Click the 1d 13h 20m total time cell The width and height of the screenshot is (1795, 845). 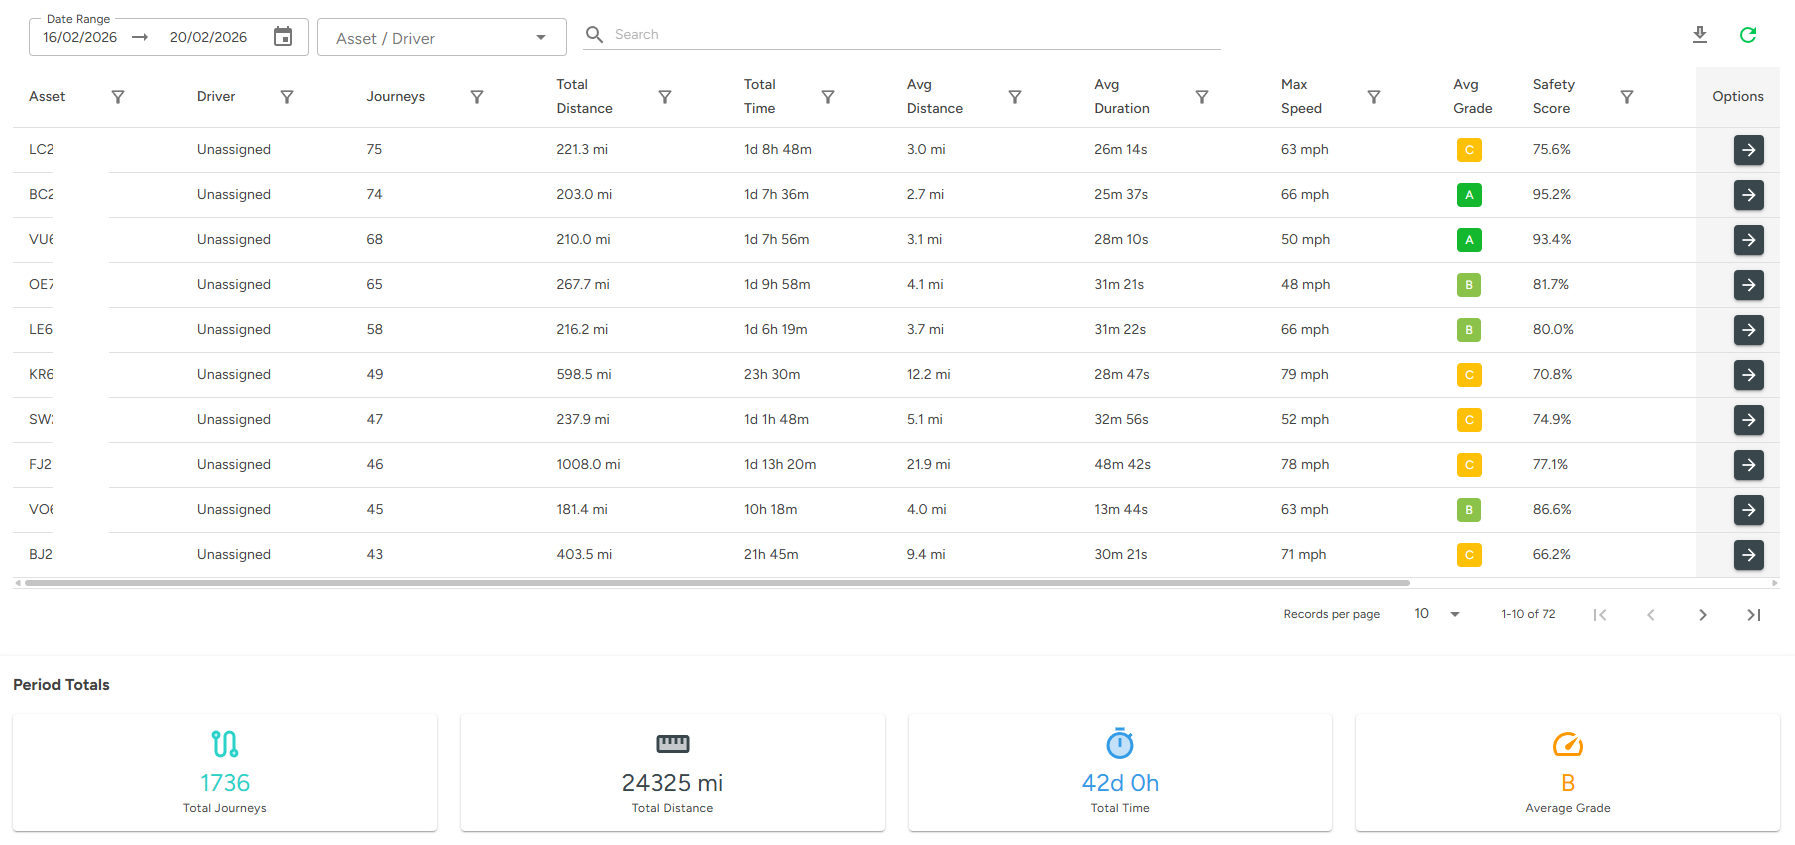pos(780,465)
